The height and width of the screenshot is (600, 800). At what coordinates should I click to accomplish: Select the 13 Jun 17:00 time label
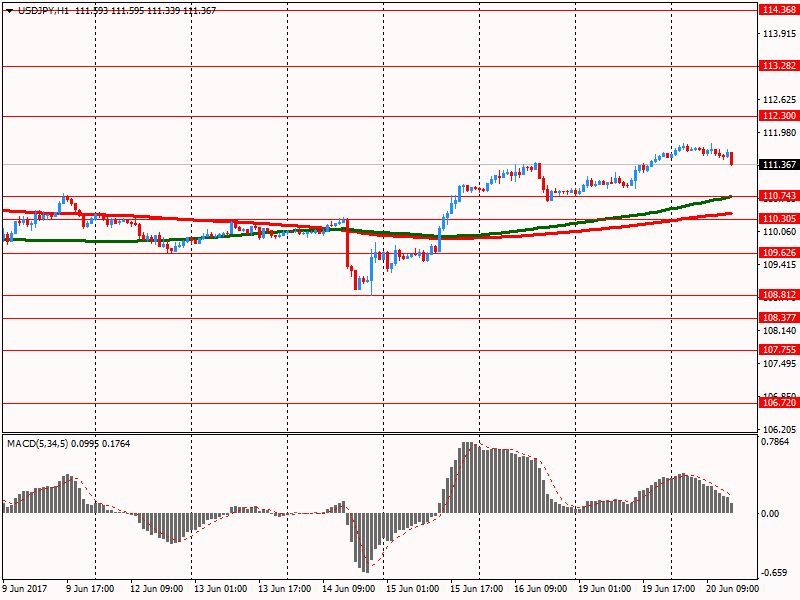(x=285, y=589)
